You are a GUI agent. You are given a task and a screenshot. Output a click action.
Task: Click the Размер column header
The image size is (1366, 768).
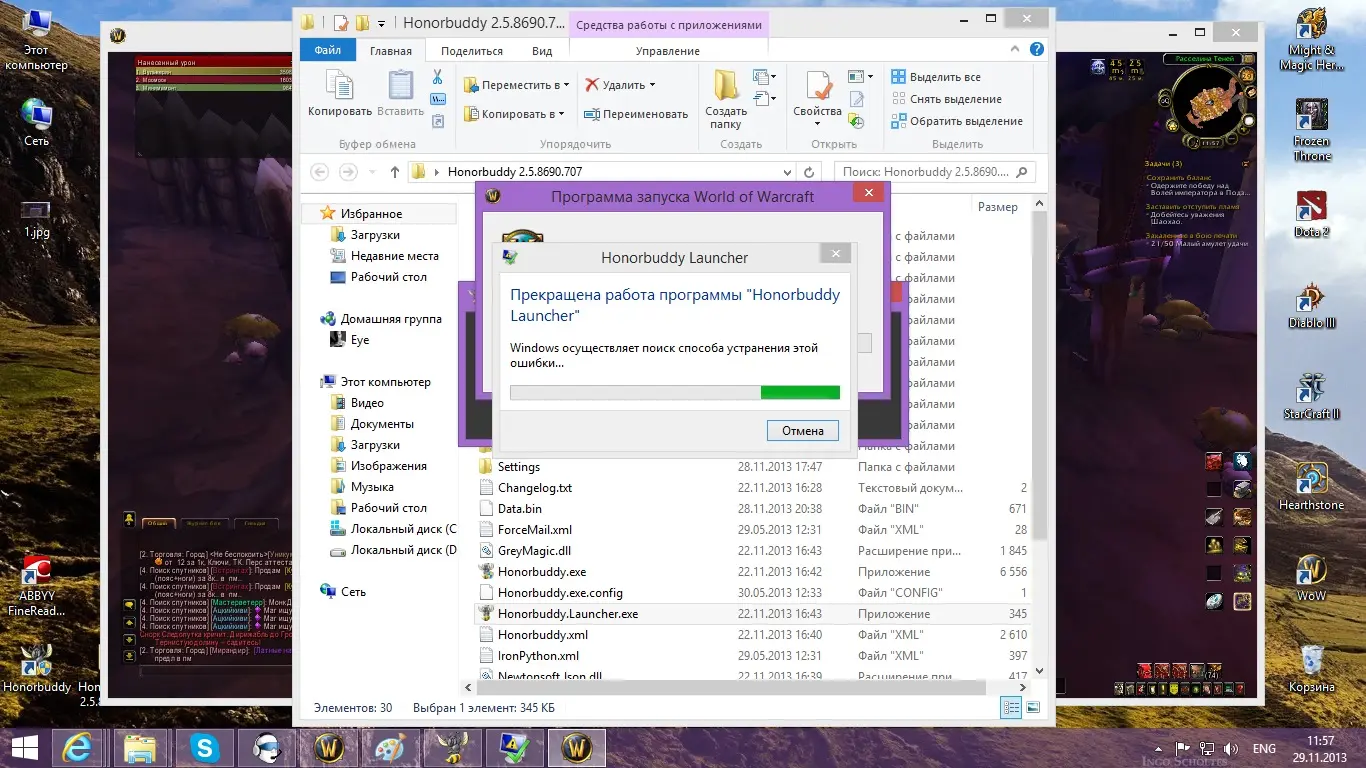point(998,207)
